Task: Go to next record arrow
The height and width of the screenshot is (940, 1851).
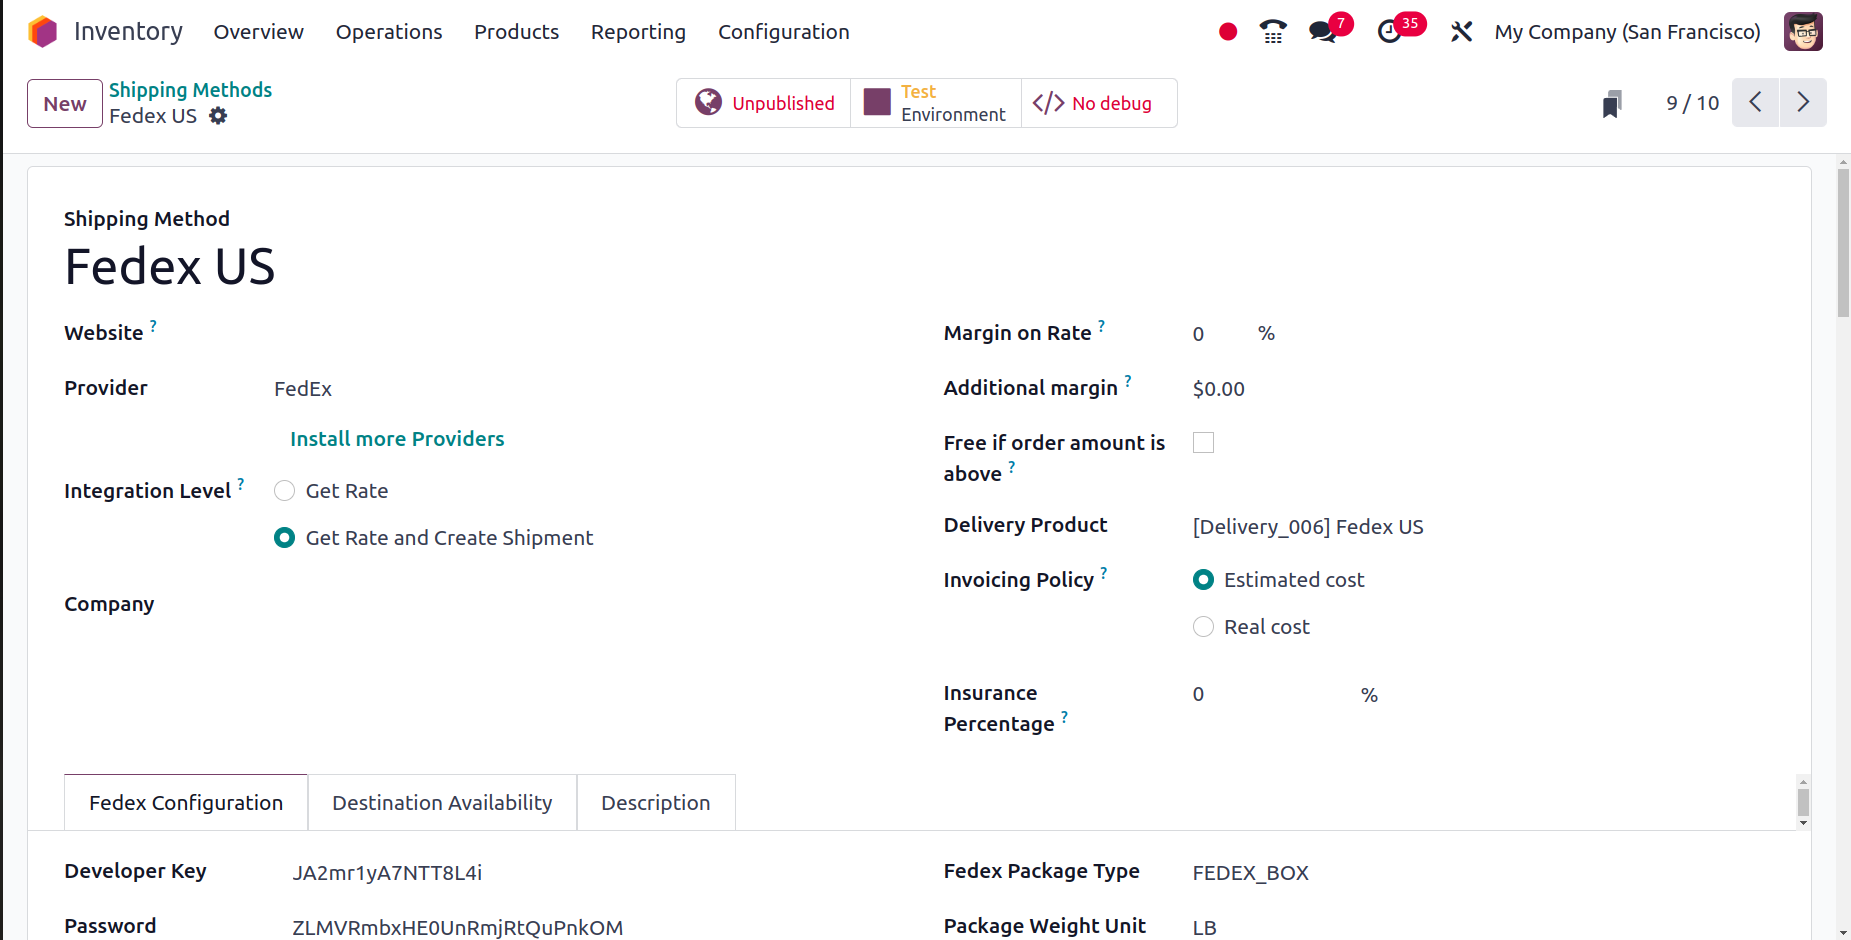Action: pyautogui.click(x=1803, y=102)
